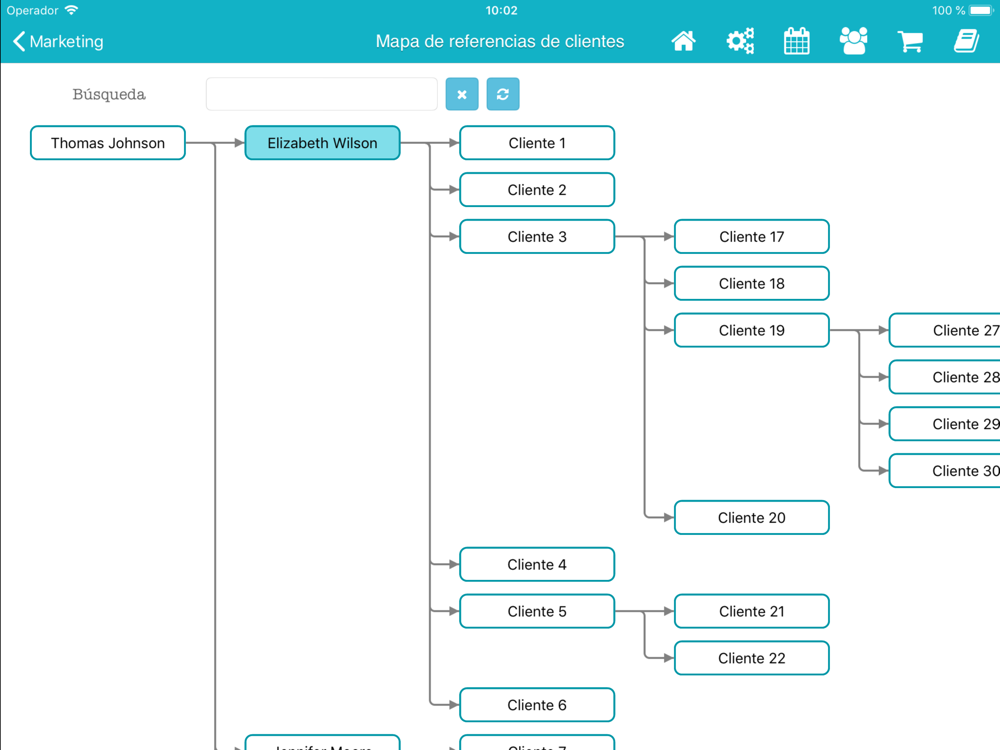Select the Cliente 1 node
The height and width of the screenshot is (750, 1000).
pos(537,143)
